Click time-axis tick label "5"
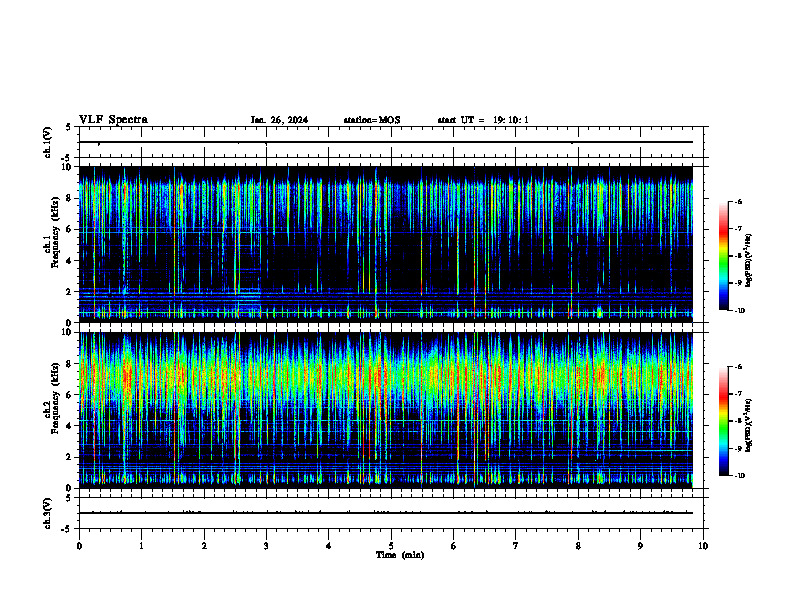The height and width of the screenshot is (612, 792). [x=391, y=546]
